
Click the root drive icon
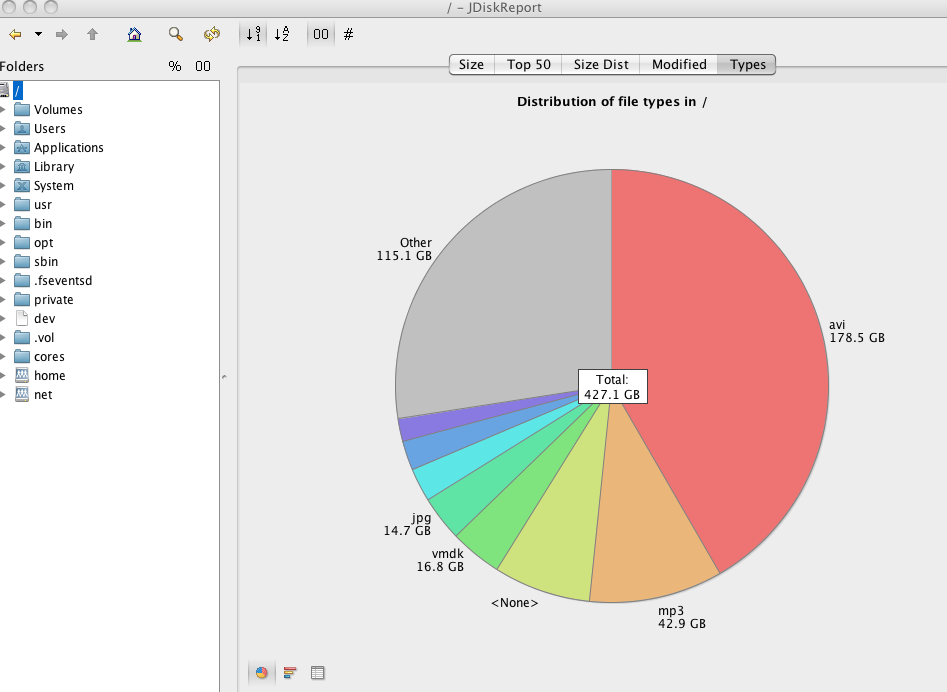click(5, 91)
